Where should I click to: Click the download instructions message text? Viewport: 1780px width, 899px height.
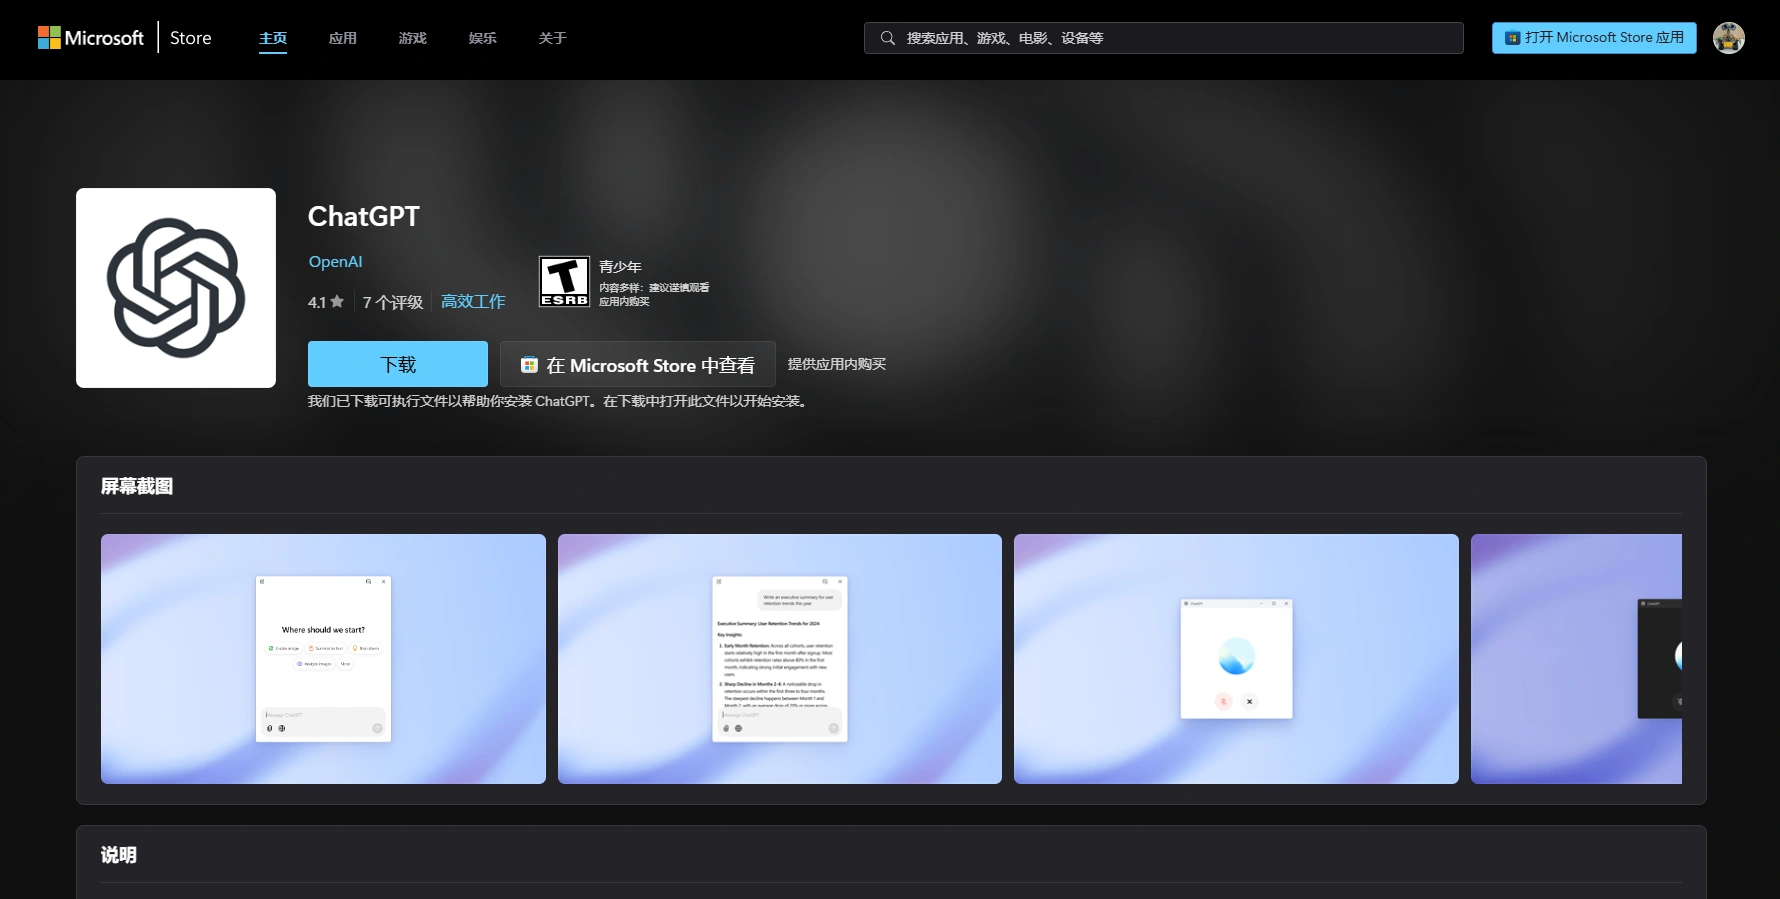[x=558, y=401]
